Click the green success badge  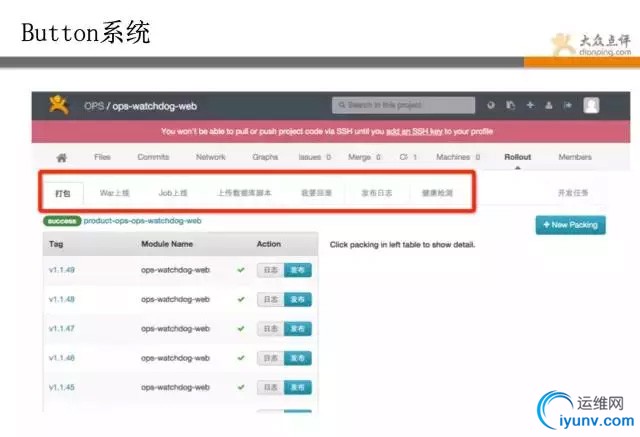pyautogui.click(x=62, y=221)
